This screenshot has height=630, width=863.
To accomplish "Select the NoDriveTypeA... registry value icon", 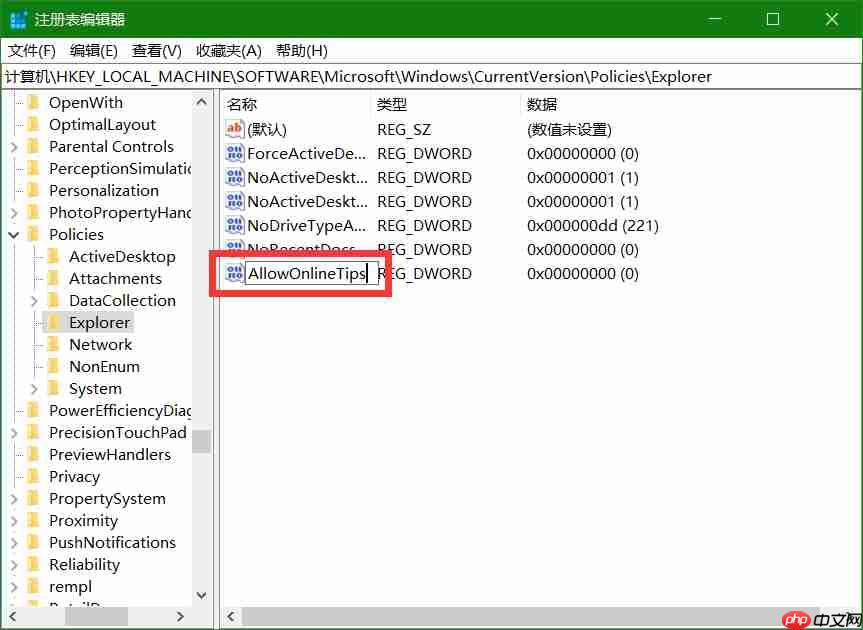I will [x=234, y=225].
